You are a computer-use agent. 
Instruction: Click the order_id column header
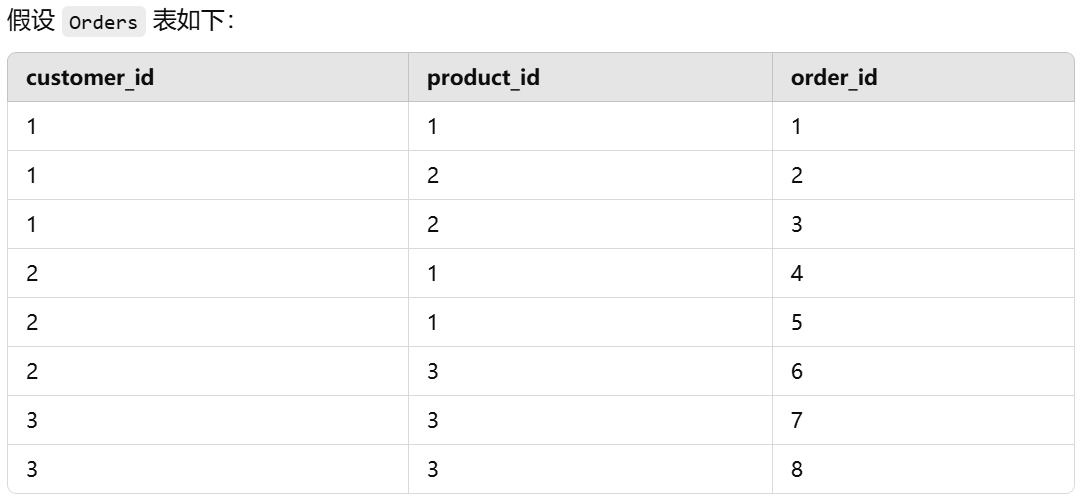click(x=833, y=77)
